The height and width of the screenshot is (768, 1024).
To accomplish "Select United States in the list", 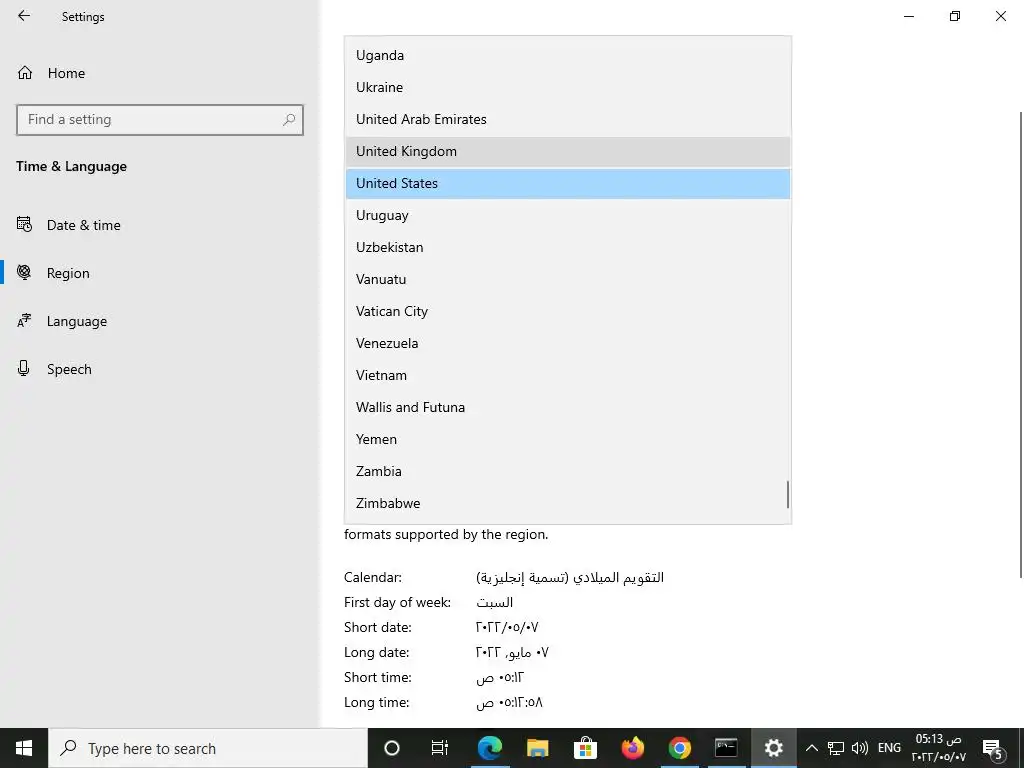I will click(568, 184).
